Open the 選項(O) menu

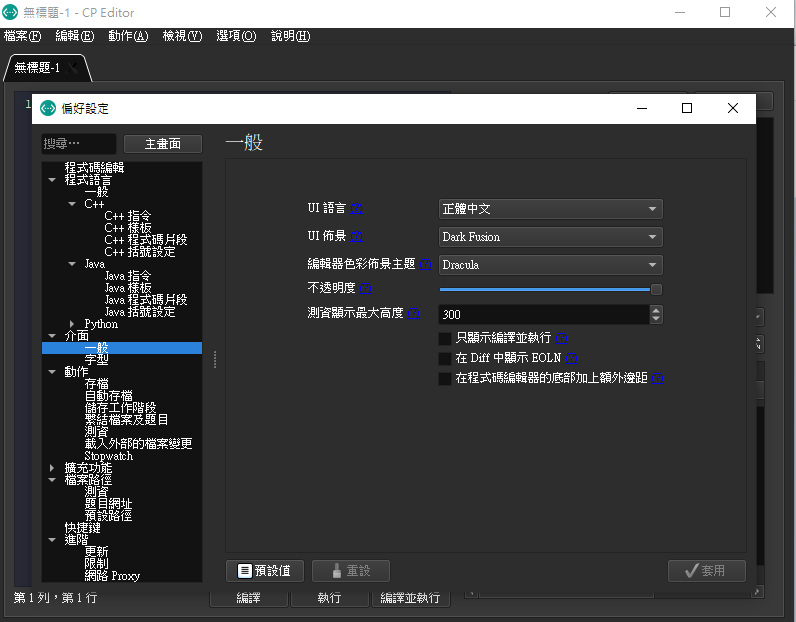pyautogui.click(x=236, y=36)
